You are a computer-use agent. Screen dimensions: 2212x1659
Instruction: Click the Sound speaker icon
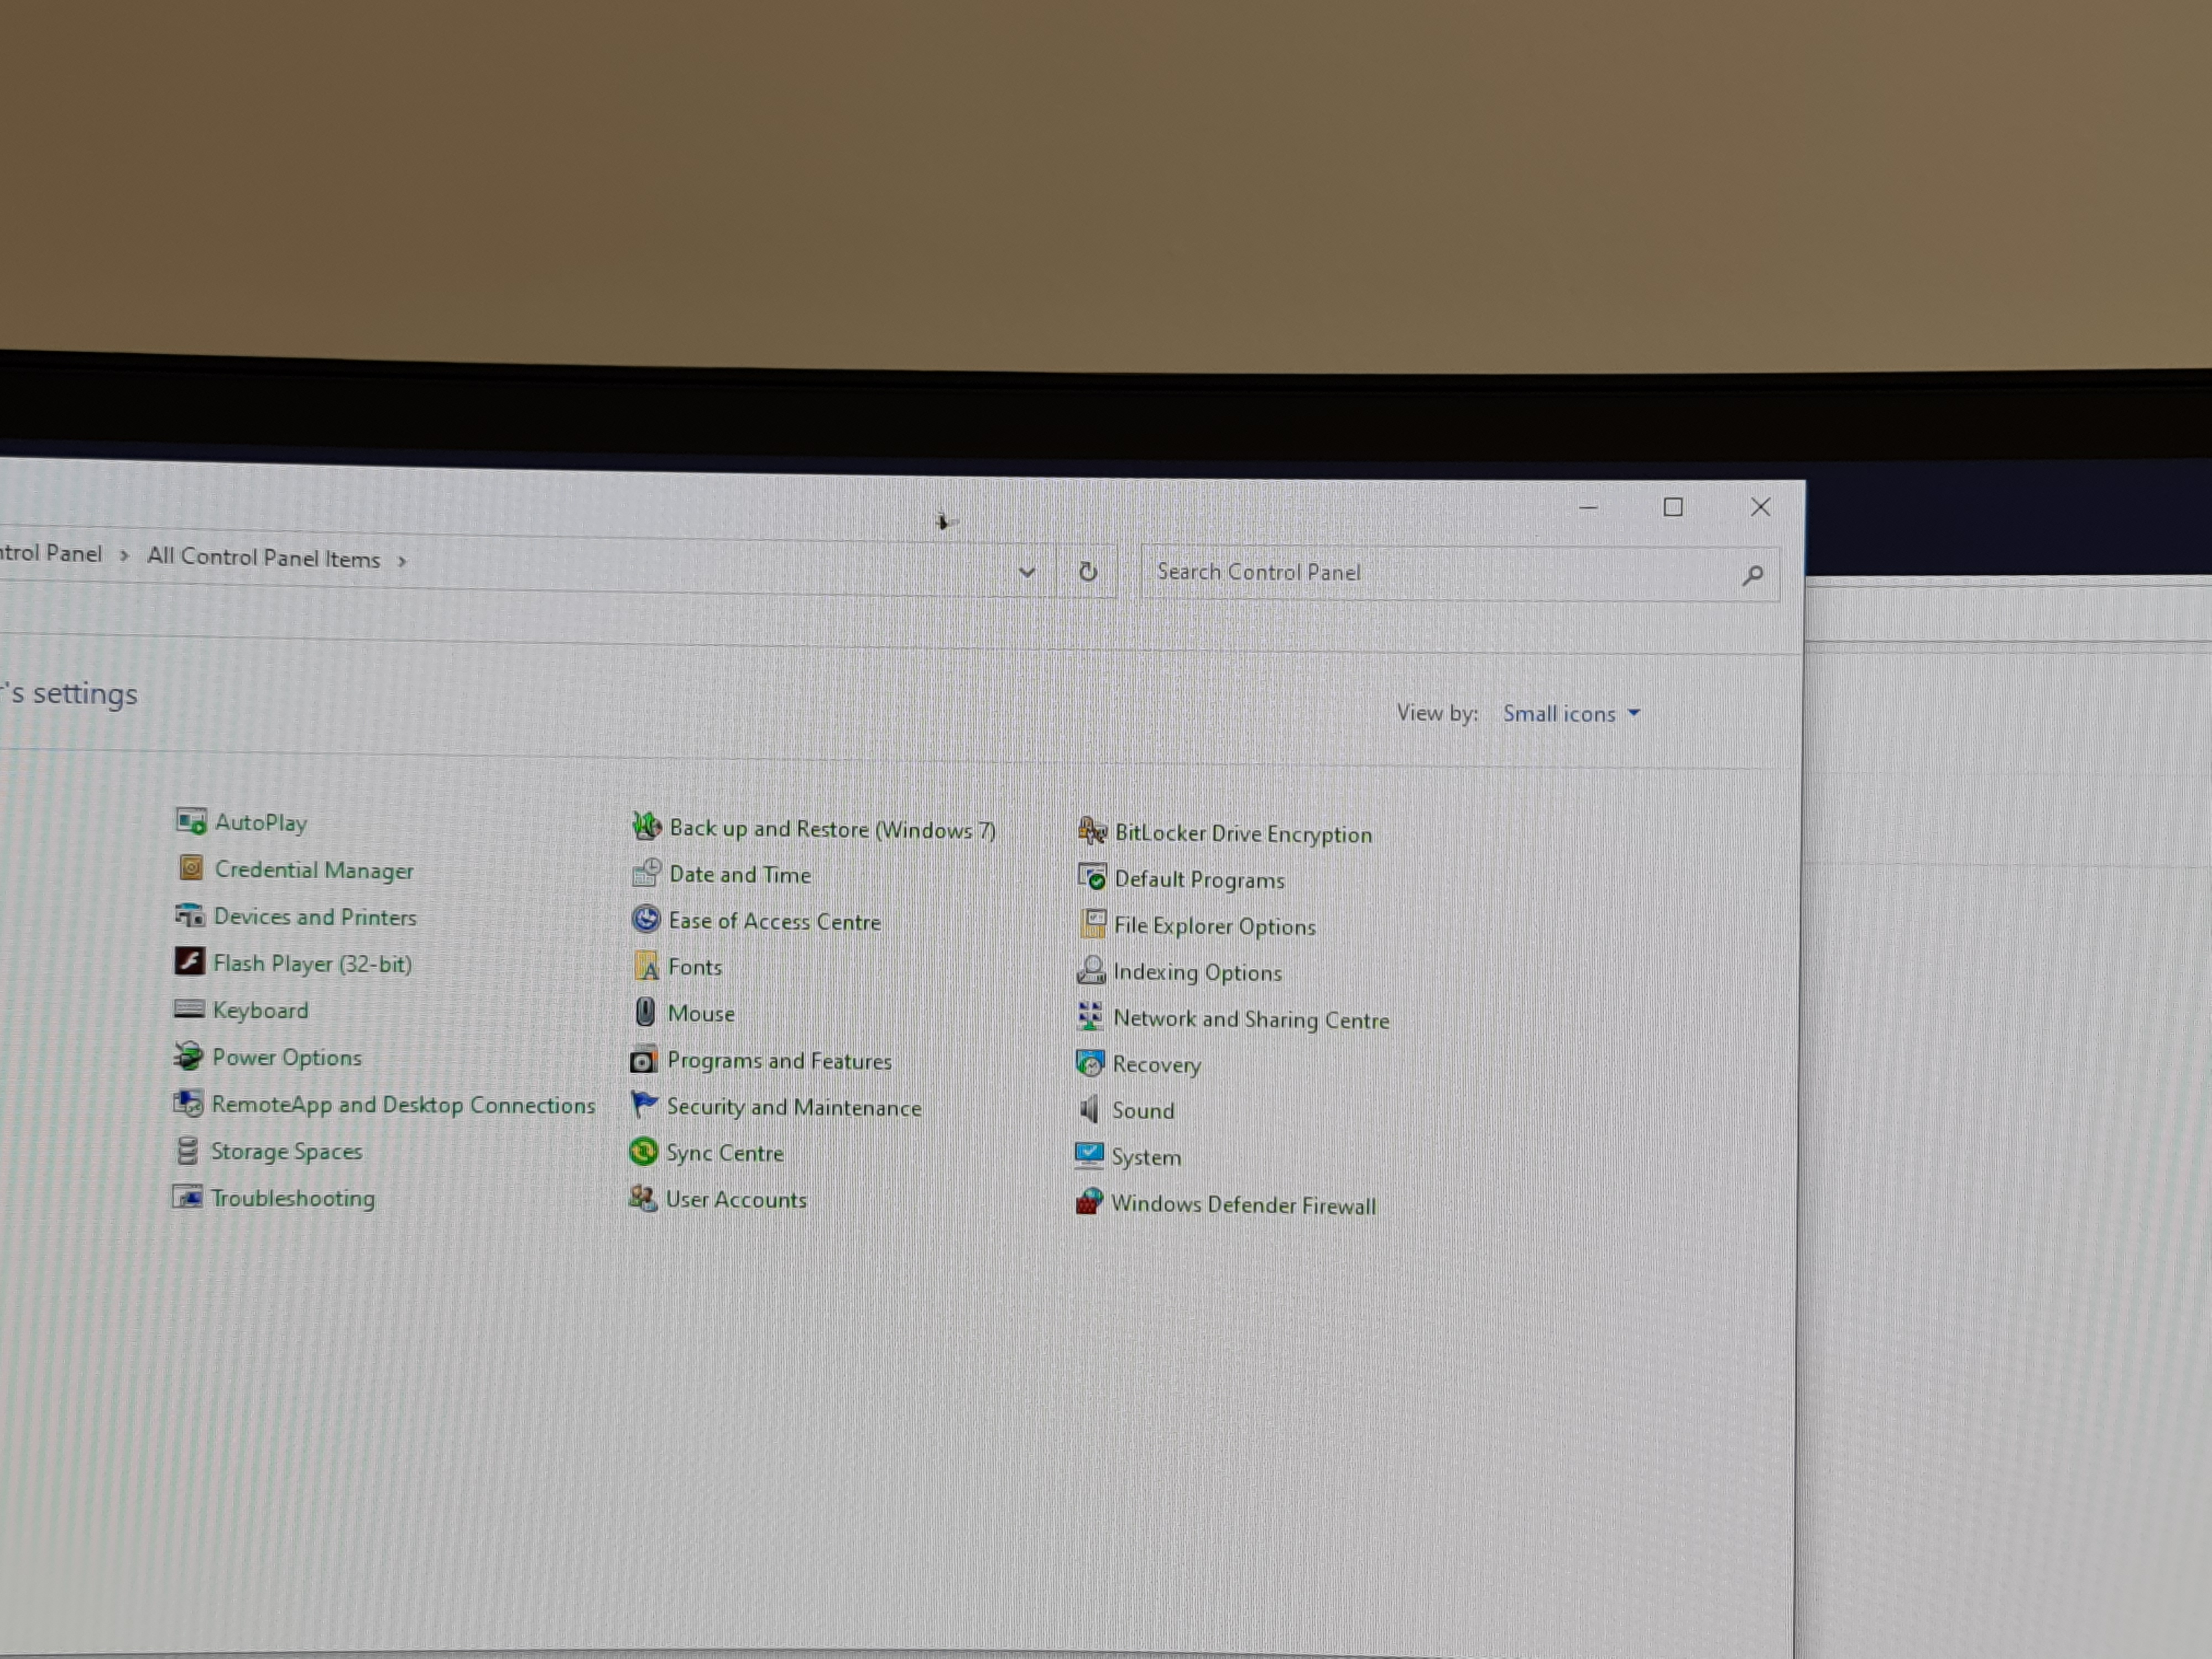(1089, 1108)
